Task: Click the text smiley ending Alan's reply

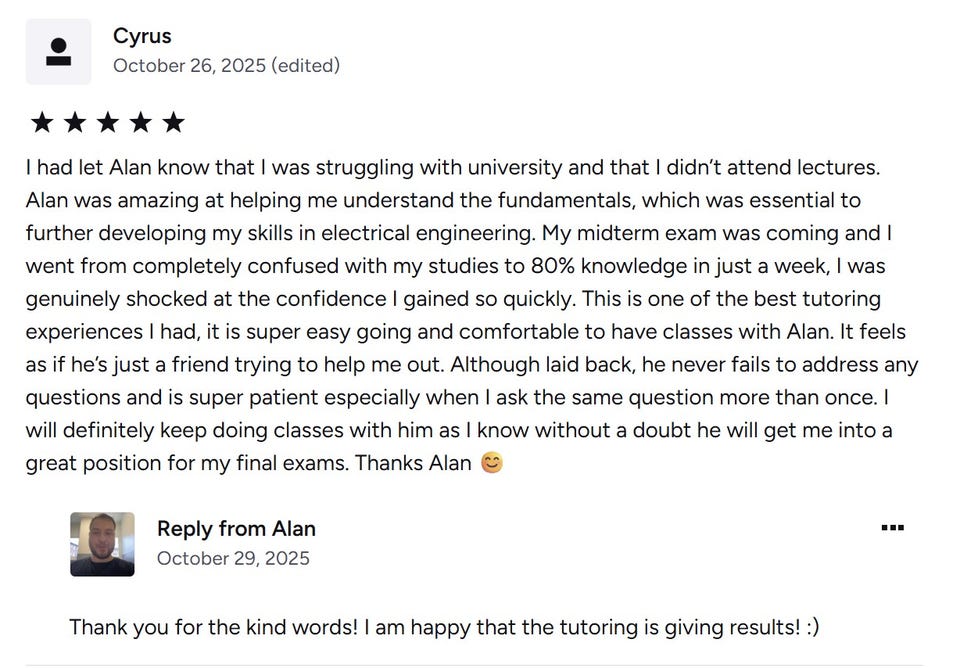Action: [x=811, y=628]
